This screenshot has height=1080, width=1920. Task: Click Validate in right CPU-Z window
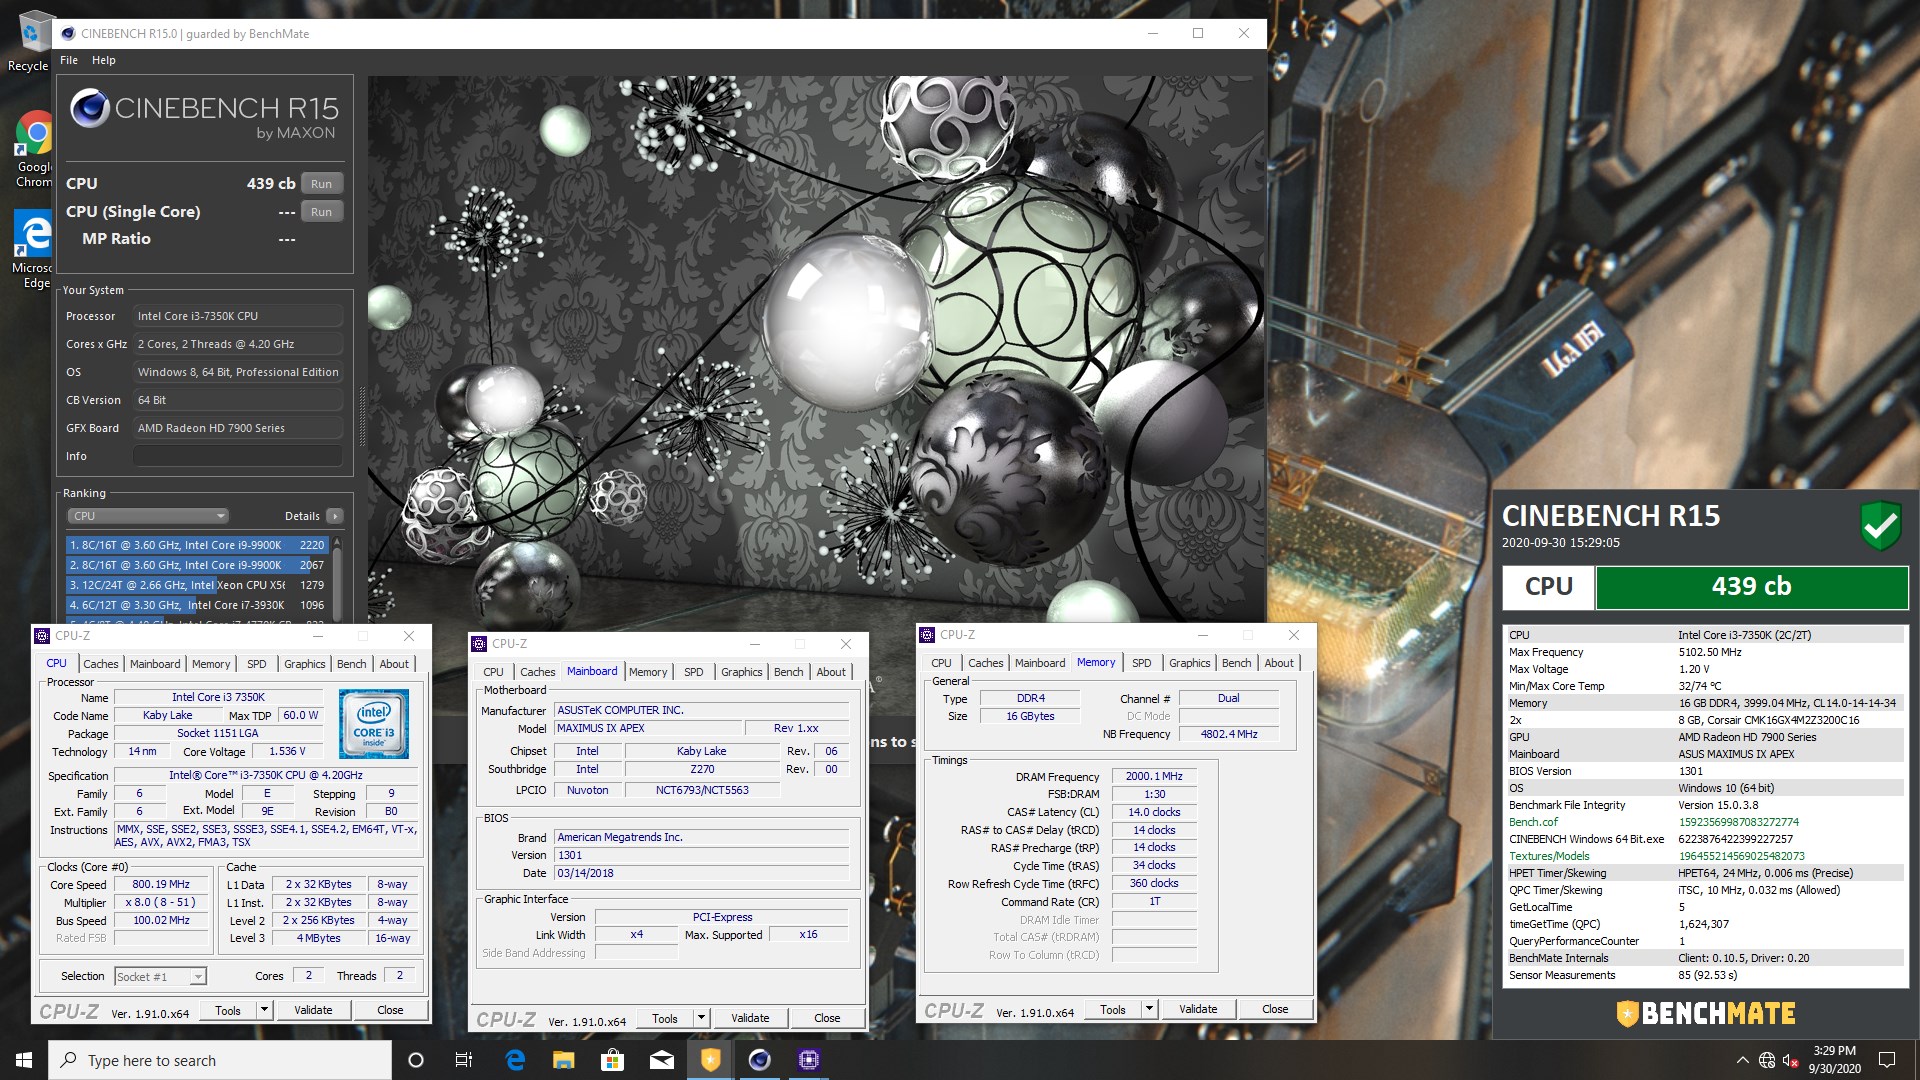coord(1198,1009)
